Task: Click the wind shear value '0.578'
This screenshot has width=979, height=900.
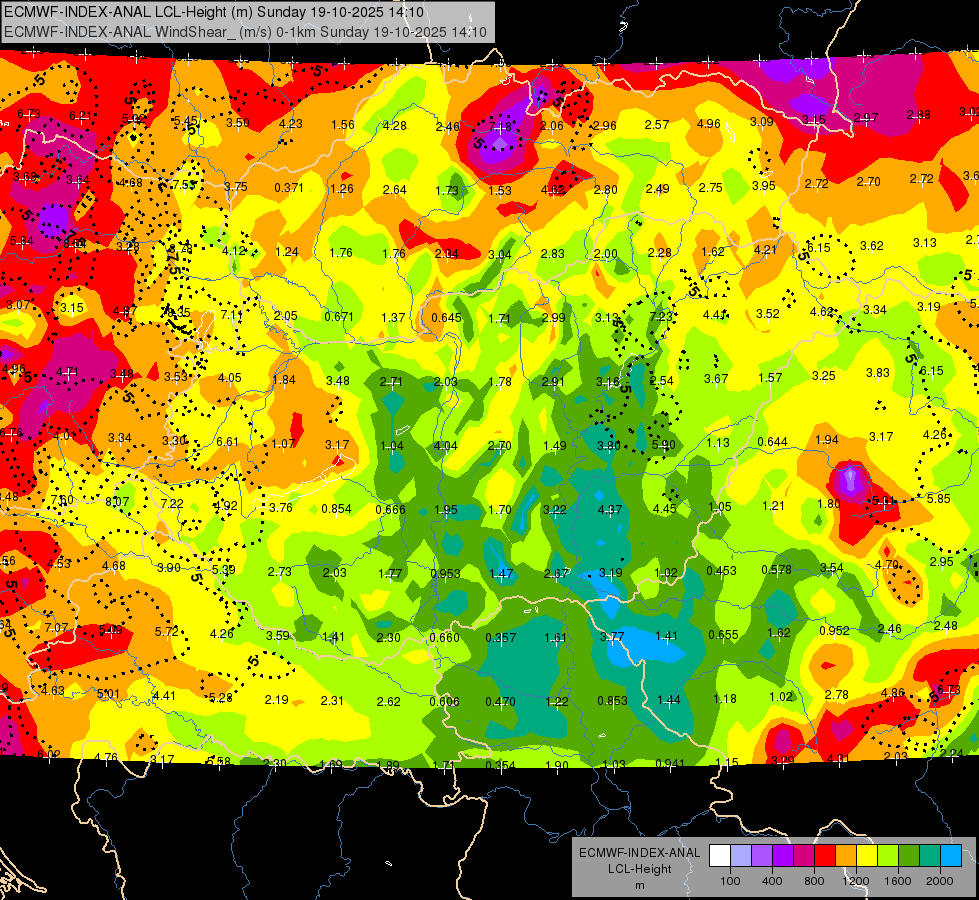Action: click(x=777, y=570)
